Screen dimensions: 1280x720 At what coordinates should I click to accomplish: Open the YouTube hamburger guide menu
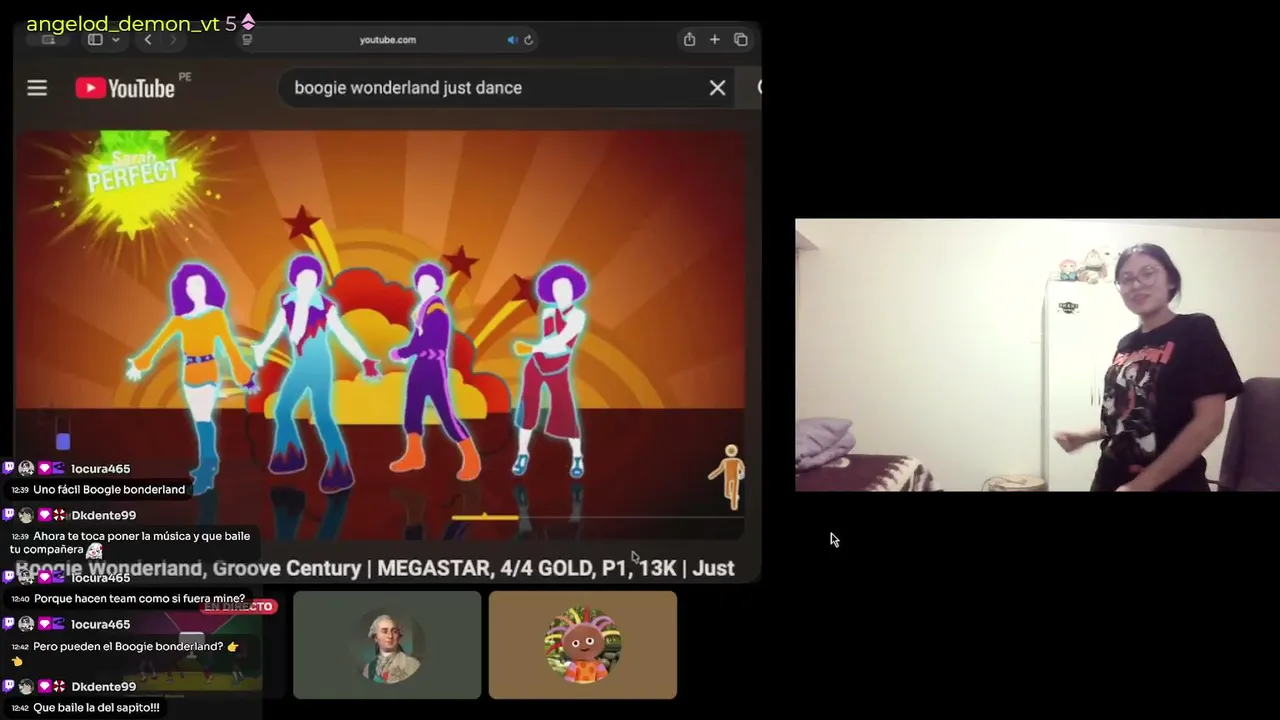point(37,88)
